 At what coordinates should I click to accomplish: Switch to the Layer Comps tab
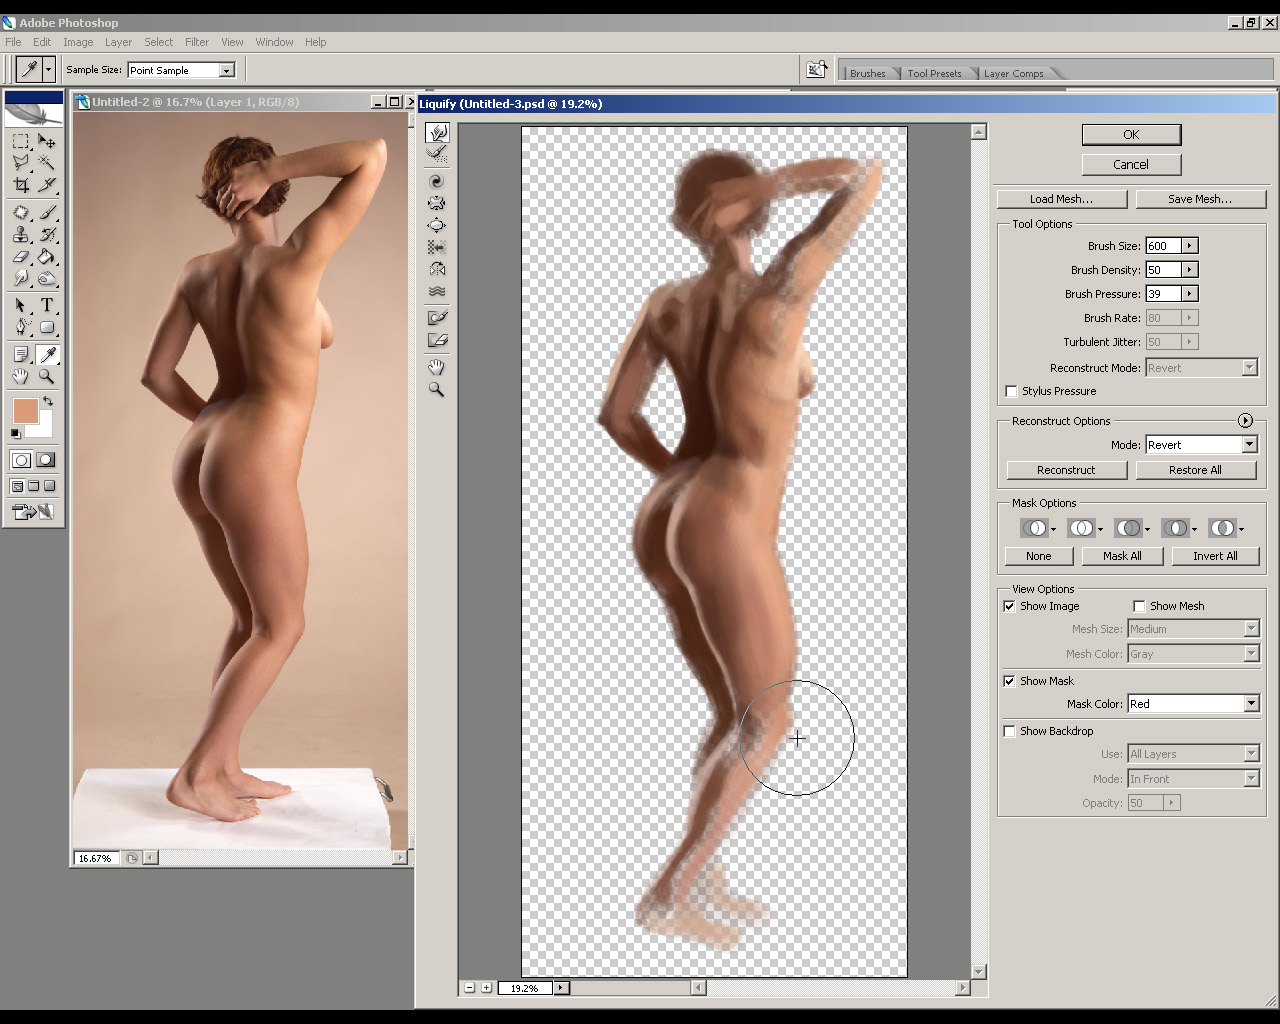click(x=1013, y=73)
